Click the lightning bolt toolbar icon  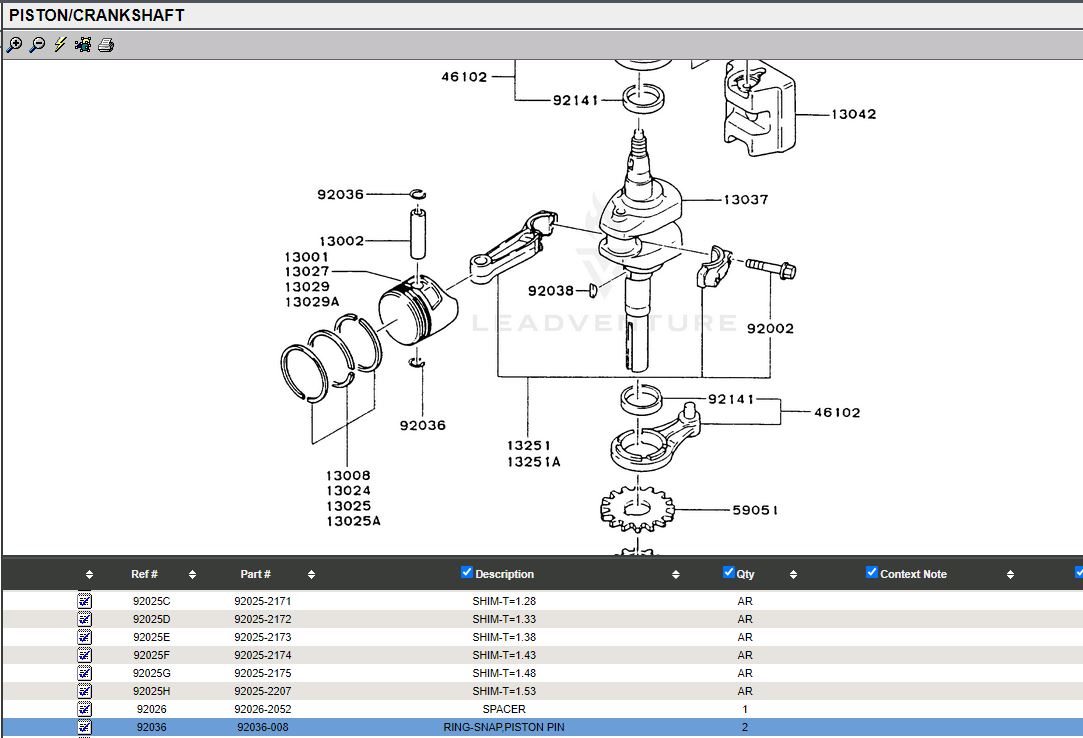tap(60, 45)
